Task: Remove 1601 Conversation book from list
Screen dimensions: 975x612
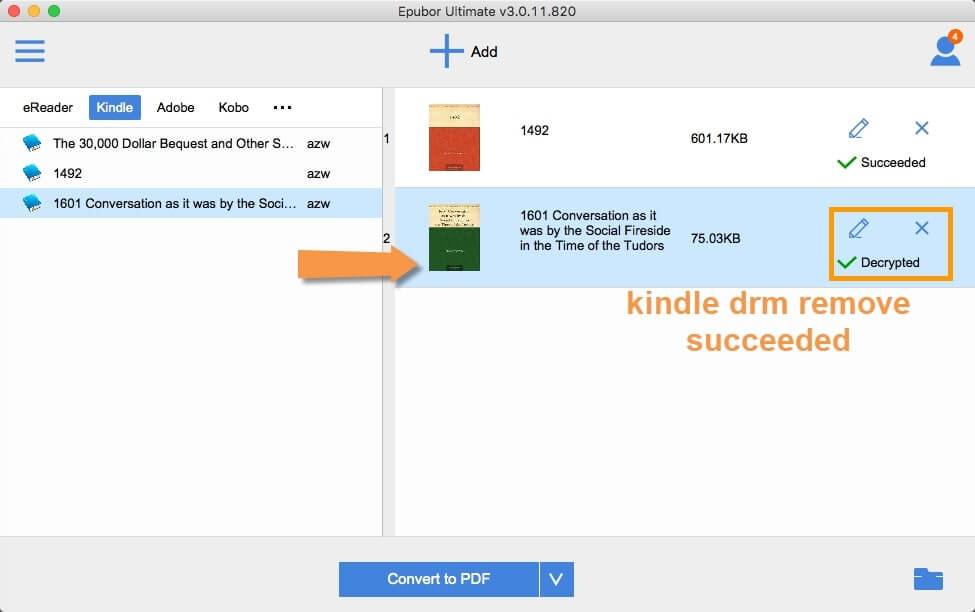Action: click(922, 228)
